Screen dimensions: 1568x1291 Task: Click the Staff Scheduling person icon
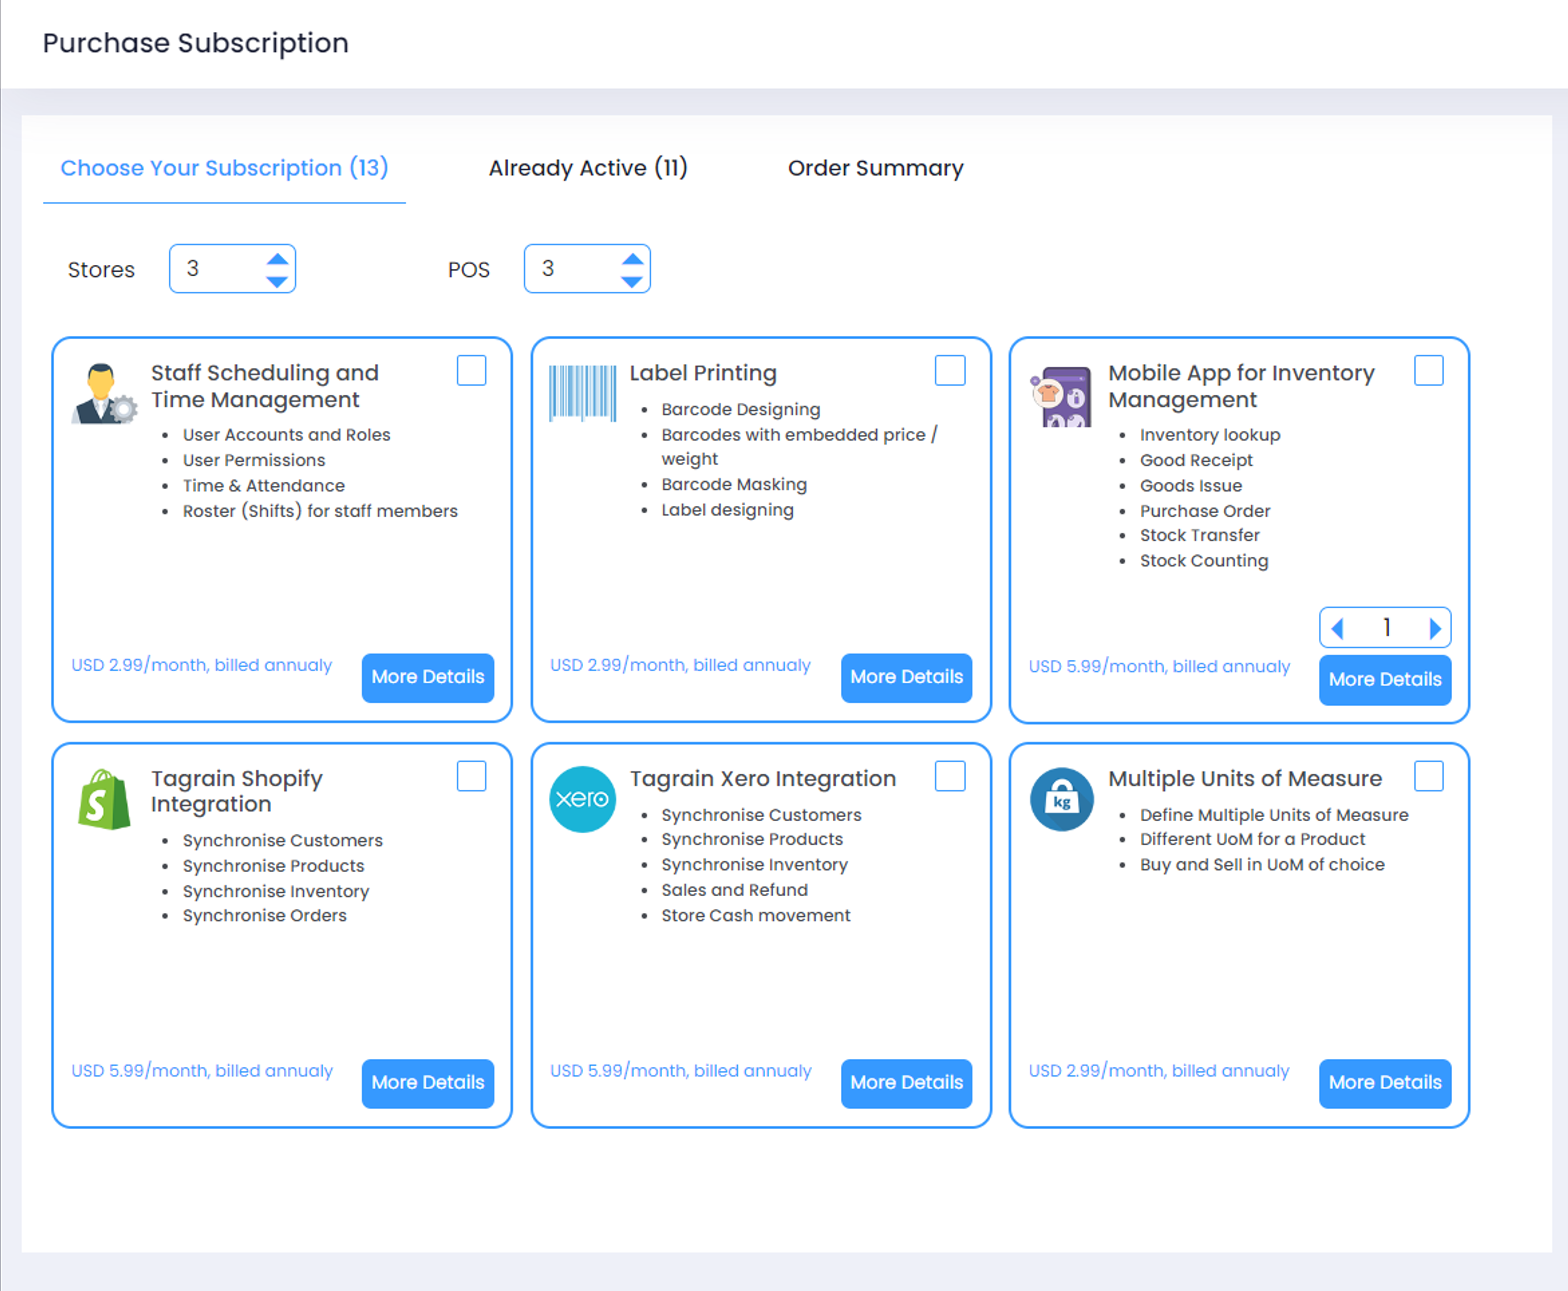point(104,394)
